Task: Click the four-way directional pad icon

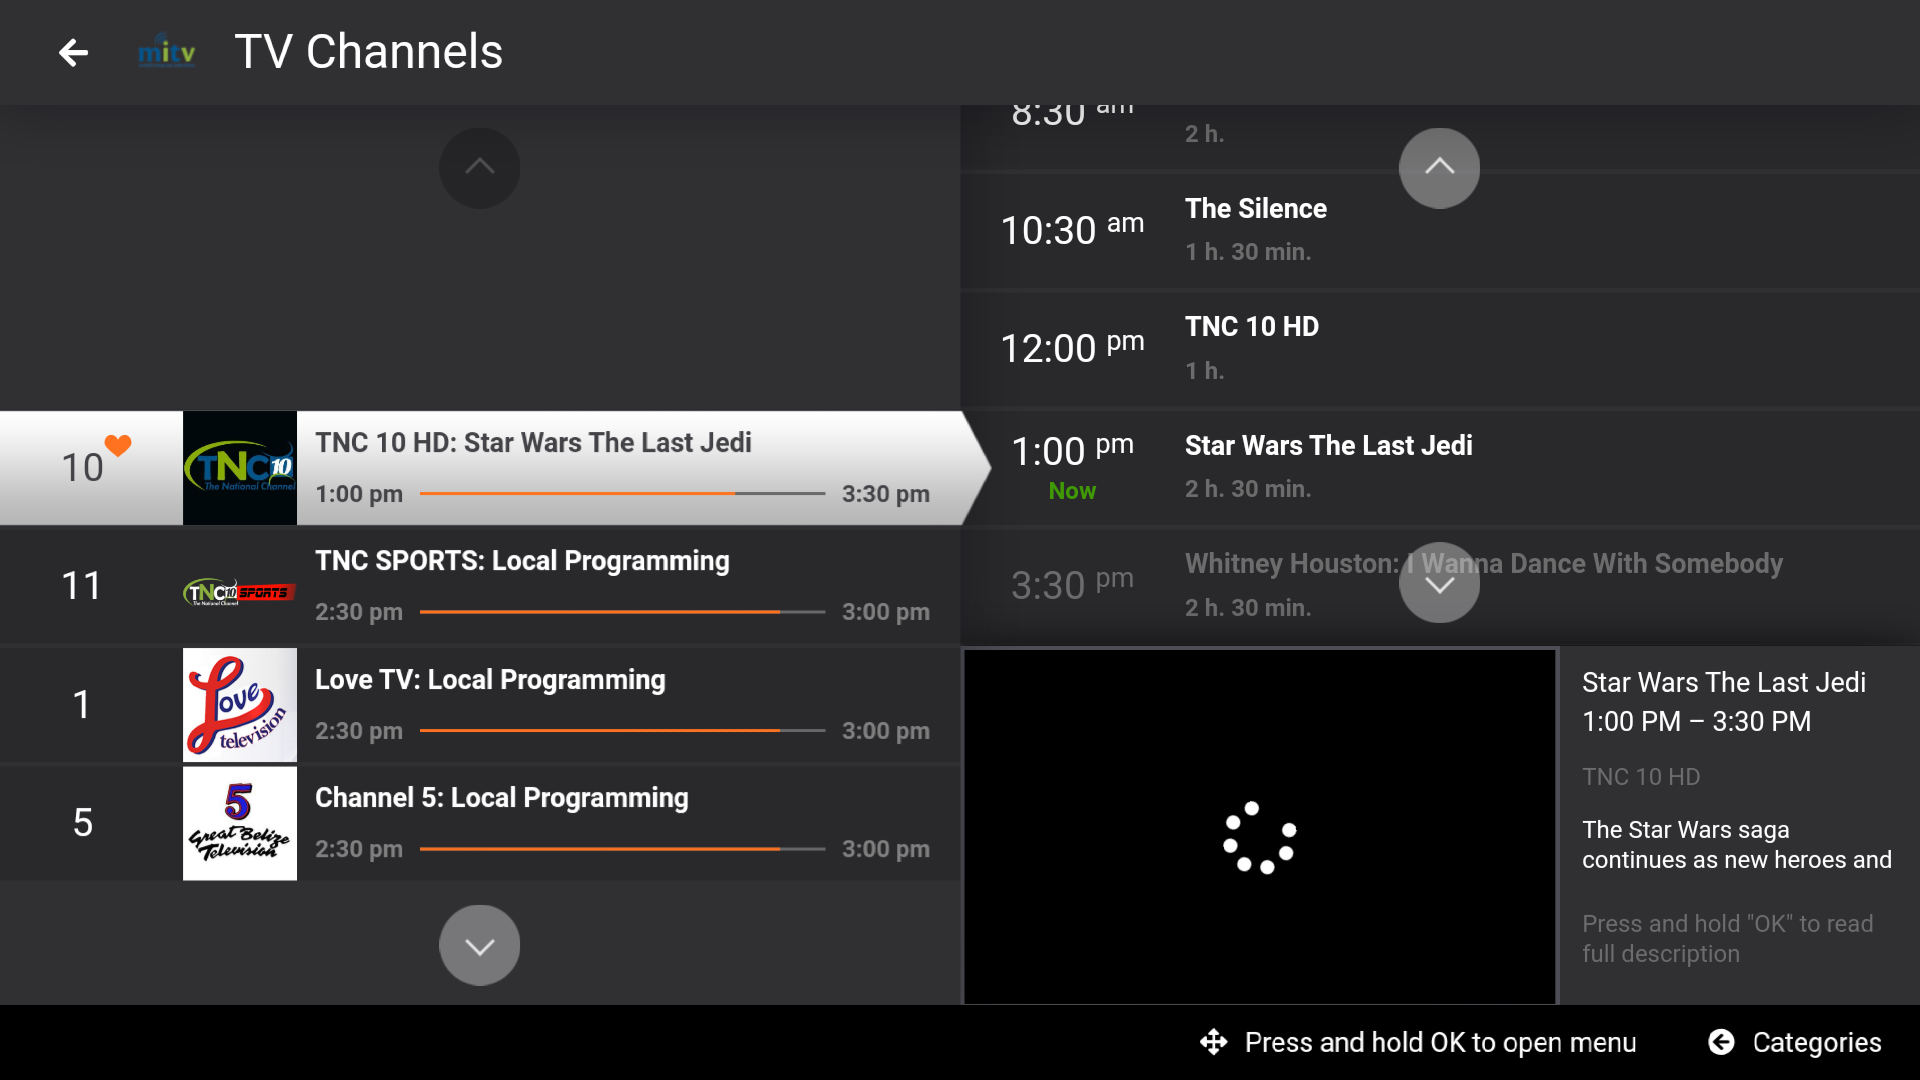Action: (x=1213, y=1042)
